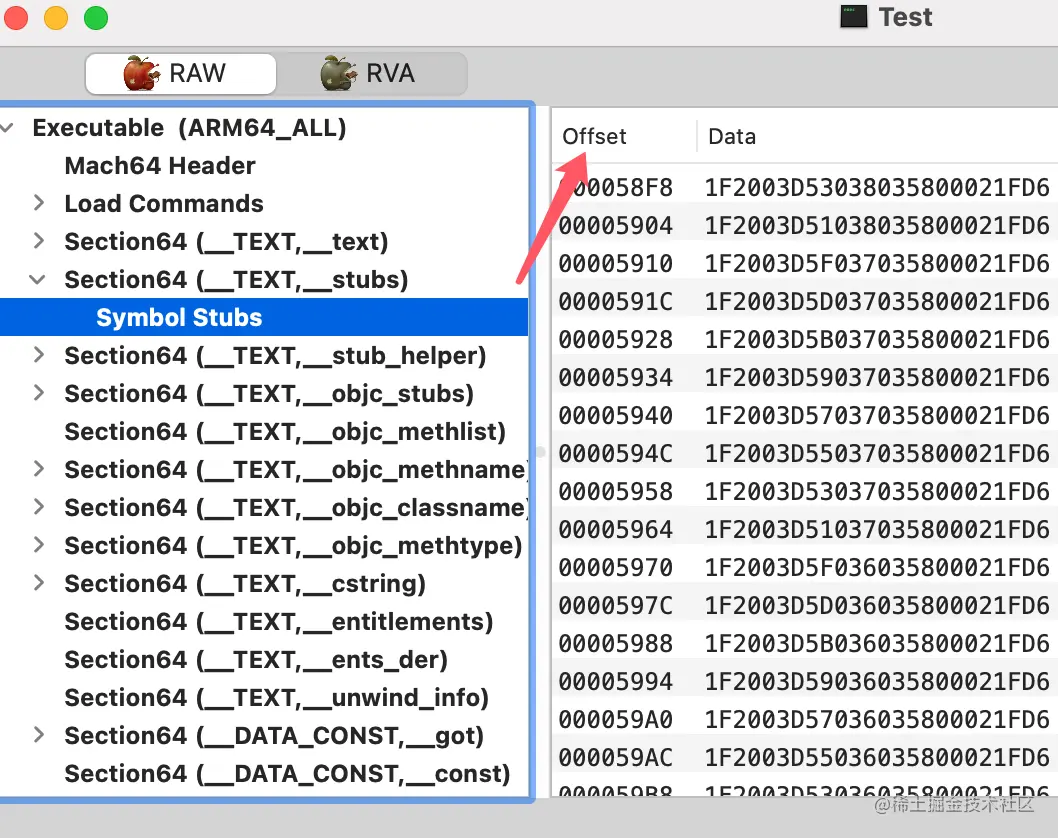
Task: Select offset cell 0000591C
Action: [615, 301]
